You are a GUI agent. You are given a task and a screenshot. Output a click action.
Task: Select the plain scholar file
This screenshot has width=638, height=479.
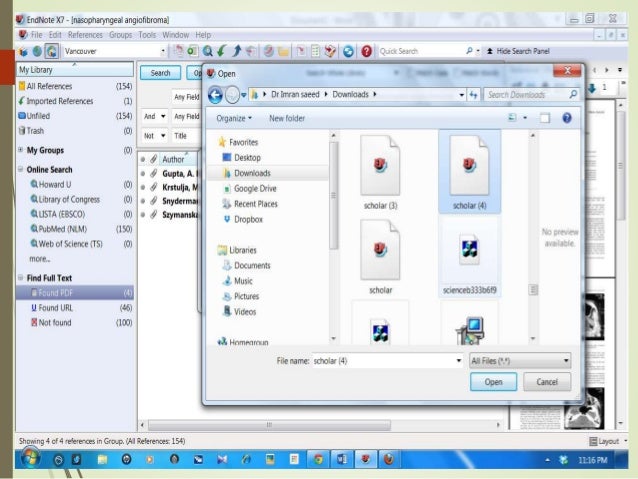coord(380,257)
